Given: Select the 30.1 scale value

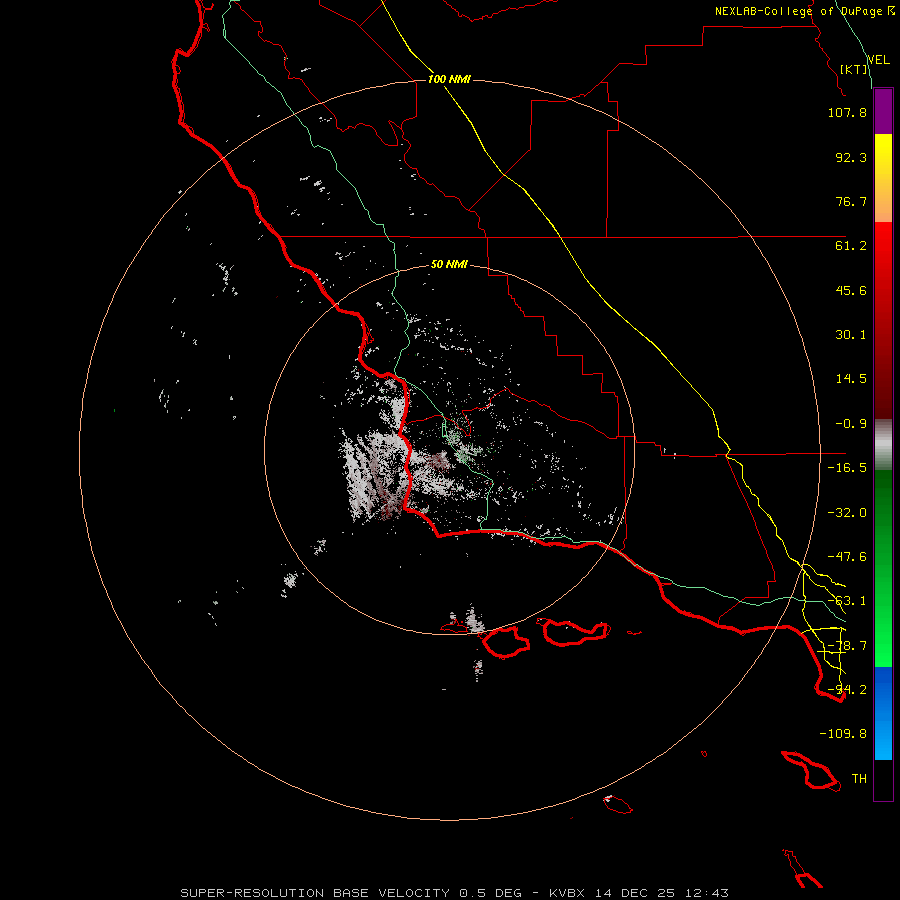Looking at the screenshot, I should click(851, 335).
